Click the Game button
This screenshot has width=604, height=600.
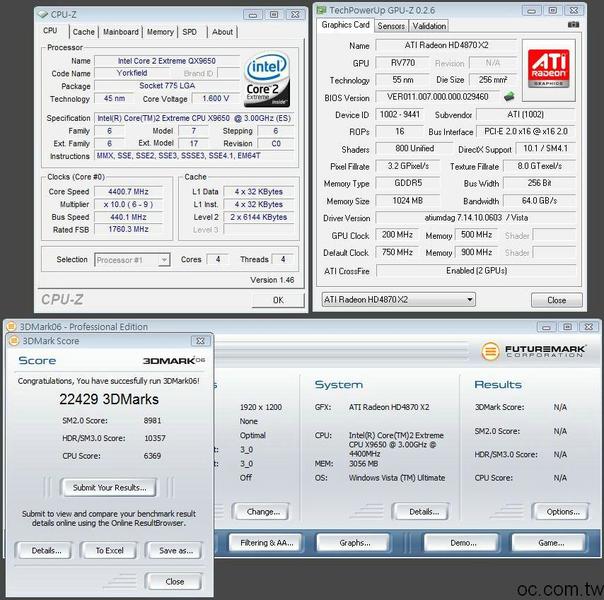(x=550, y=543)
